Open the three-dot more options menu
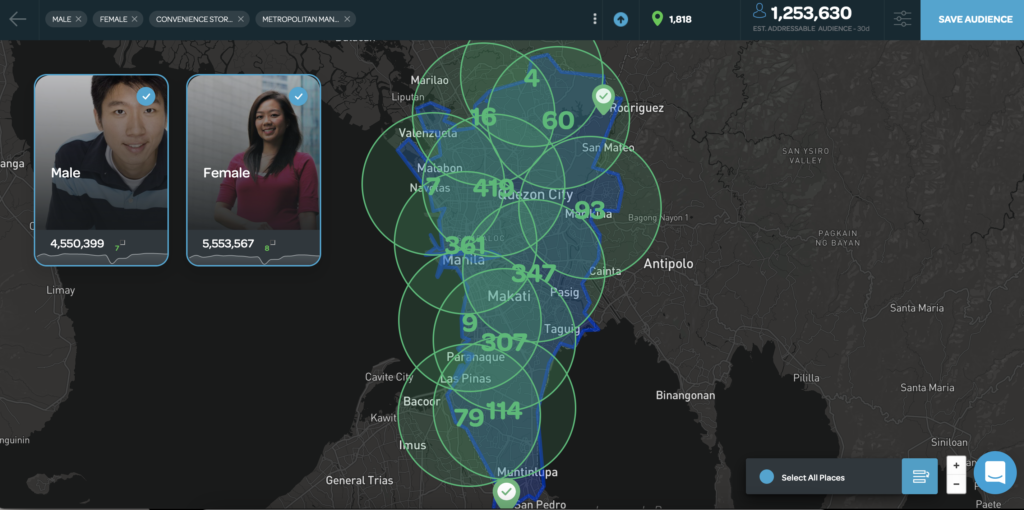This screenshot has width=1024, height=510. pyautogui.click(x=594, y=19)
